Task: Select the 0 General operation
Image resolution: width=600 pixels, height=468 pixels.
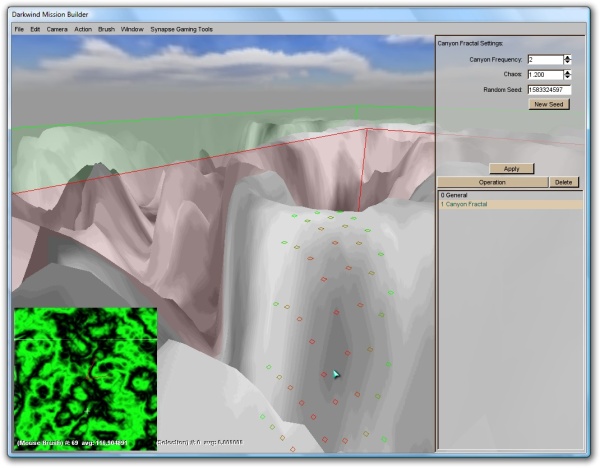Action: click(456, 195)
